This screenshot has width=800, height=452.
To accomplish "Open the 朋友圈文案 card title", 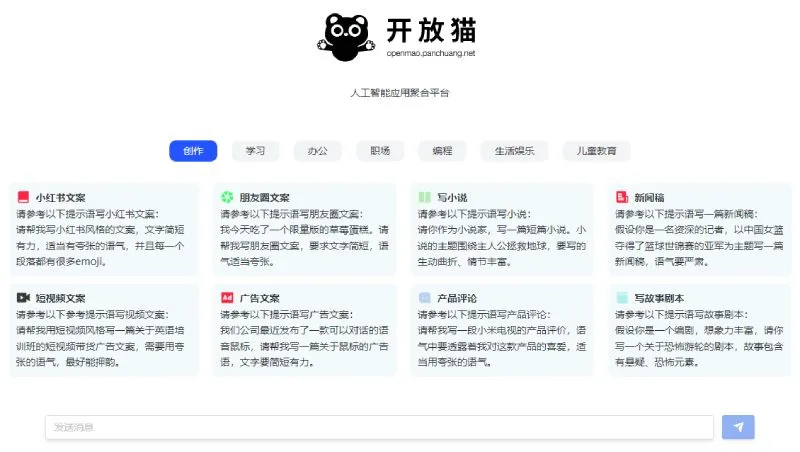I will pyautogui.click(x=264, y=197).
